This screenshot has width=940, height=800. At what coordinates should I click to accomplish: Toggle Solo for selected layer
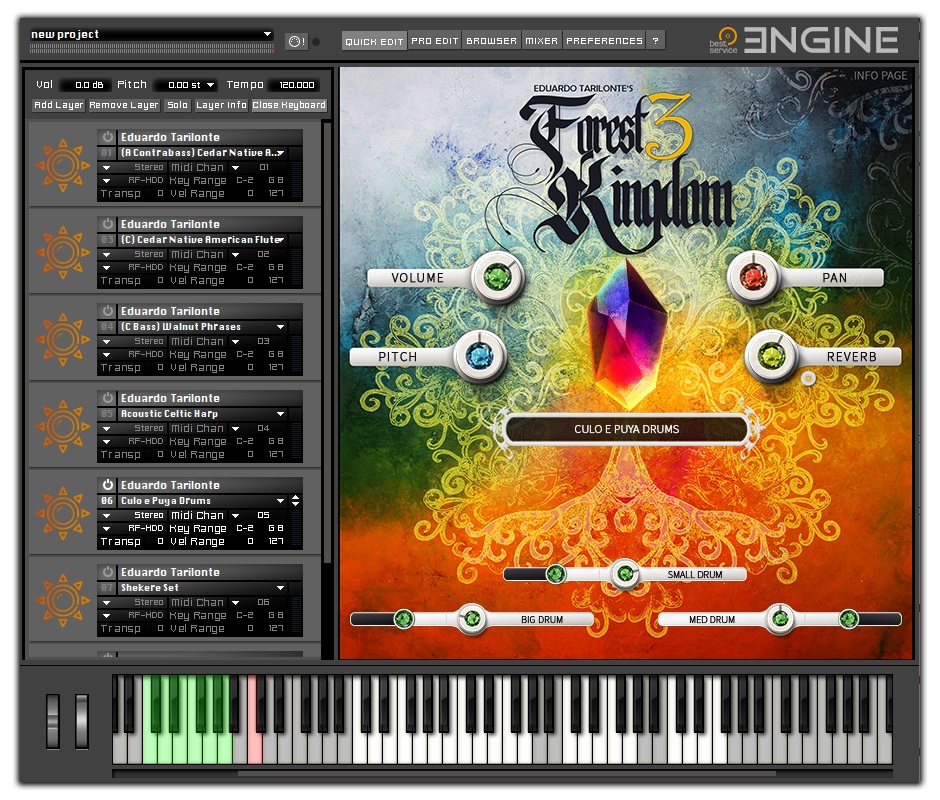point(177,105)
